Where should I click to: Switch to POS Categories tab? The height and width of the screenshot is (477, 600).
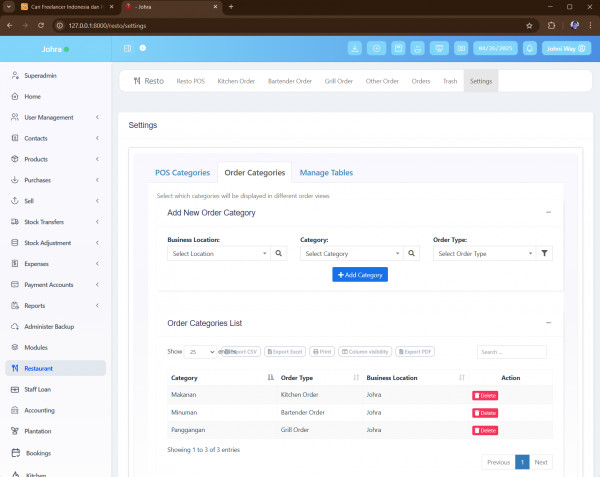coord(183,173)
